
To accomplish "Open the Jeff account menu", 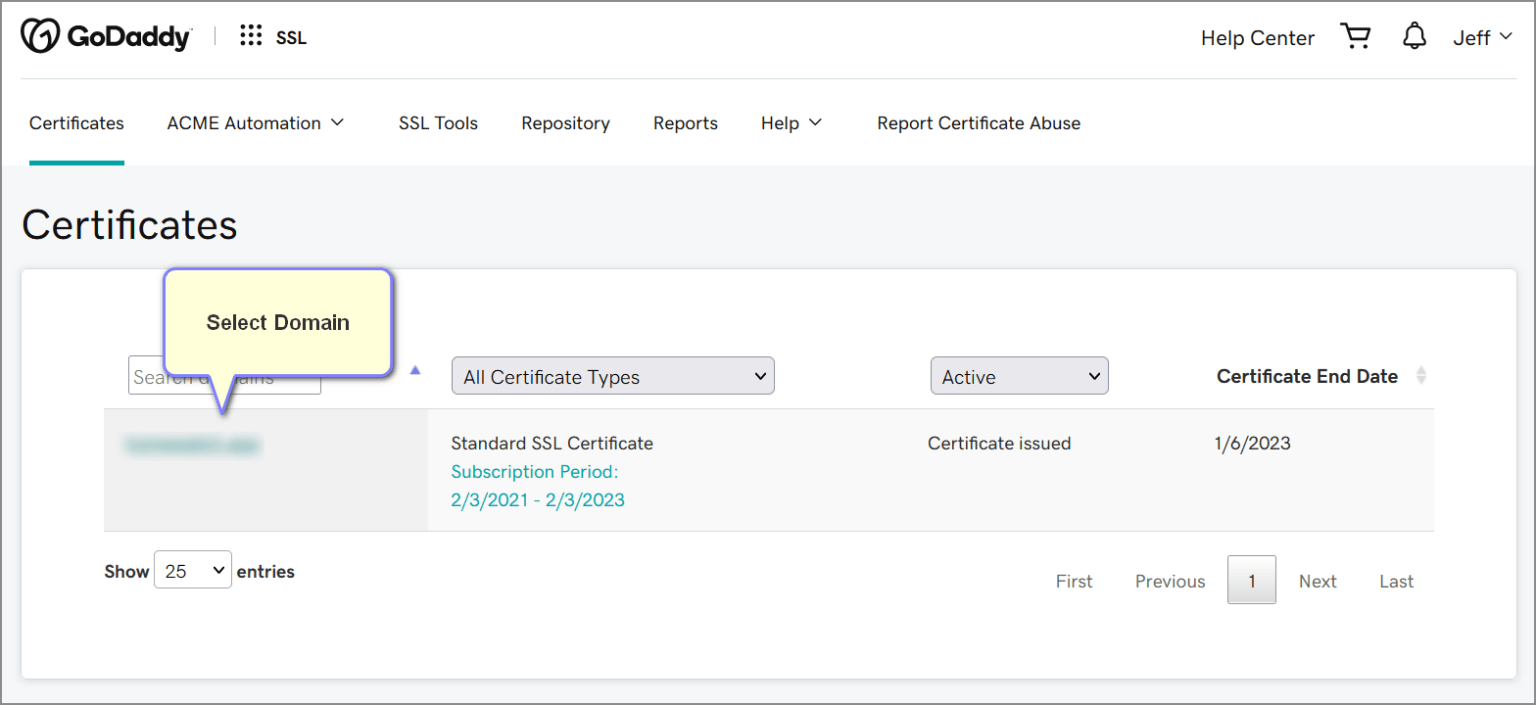I will click(1482, 37).
